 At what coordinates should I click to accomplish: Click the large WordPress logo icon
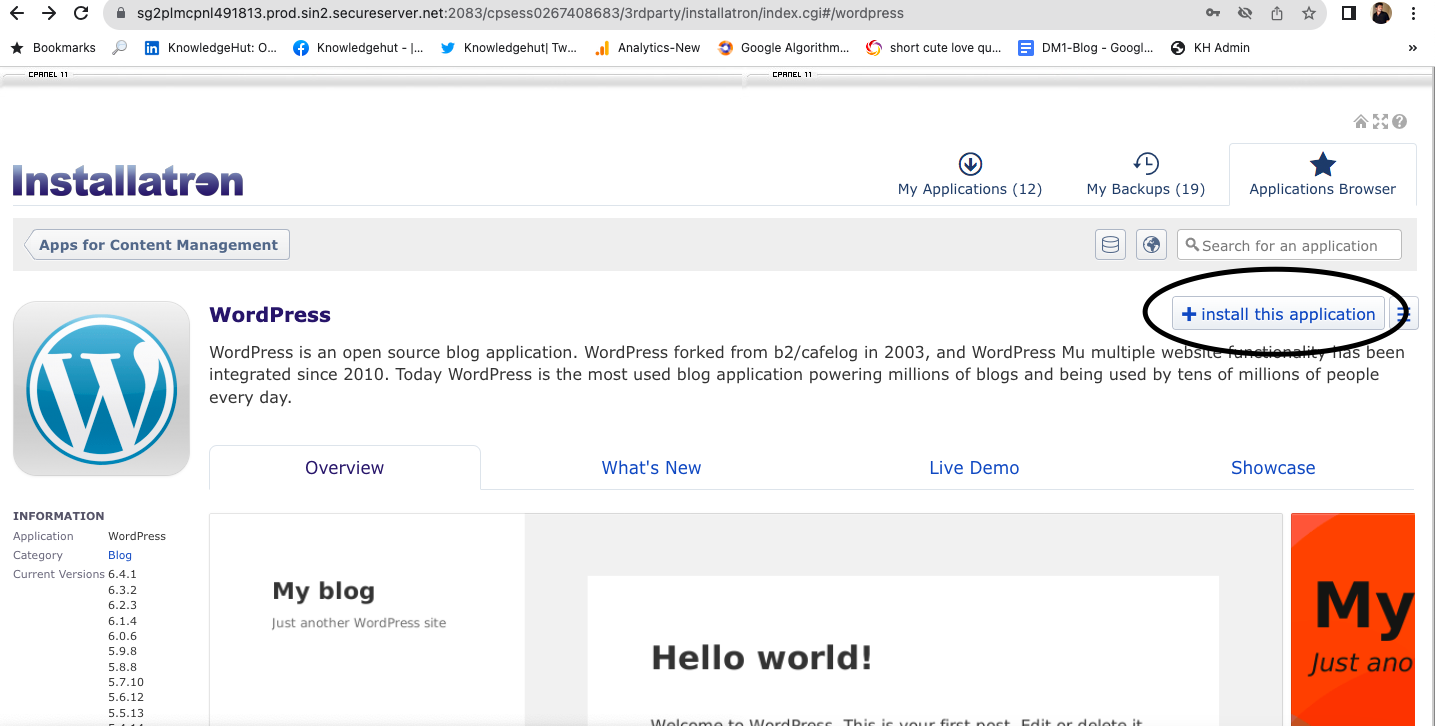101,388
